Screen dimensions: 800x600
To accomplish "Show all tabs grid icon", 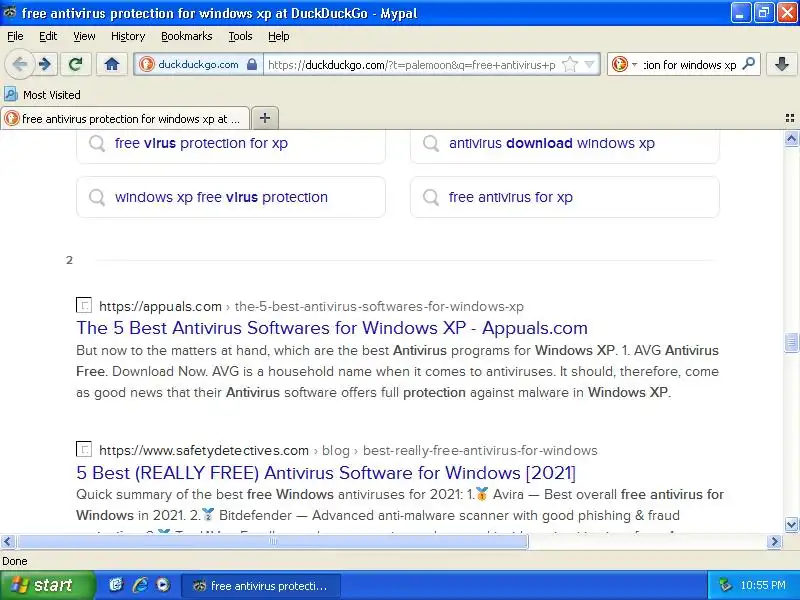I will 789,118.
